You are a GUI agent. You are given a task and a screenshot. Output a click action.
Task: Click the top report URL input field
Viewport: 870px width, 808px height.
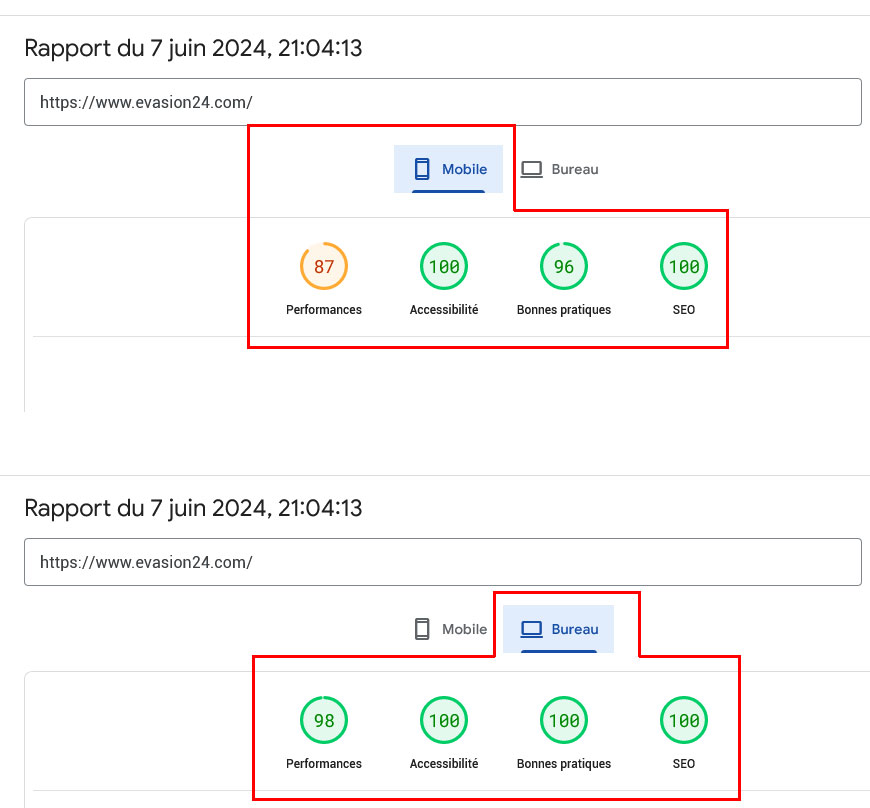443,102
